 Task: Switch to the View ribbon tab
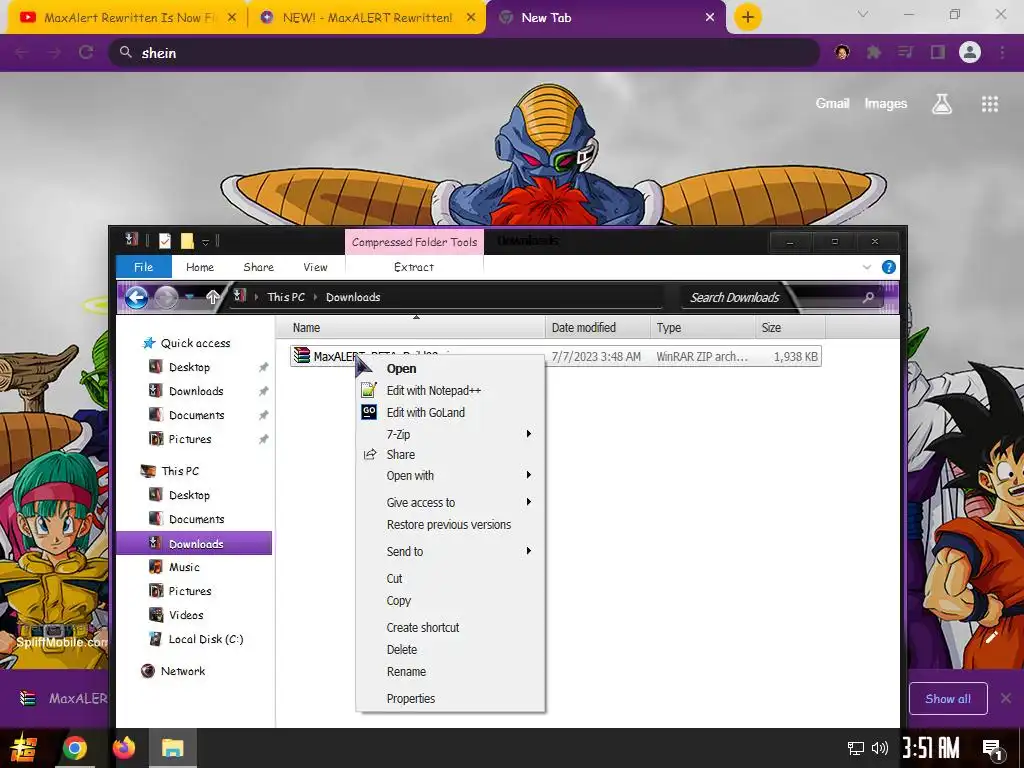[315, 267]
